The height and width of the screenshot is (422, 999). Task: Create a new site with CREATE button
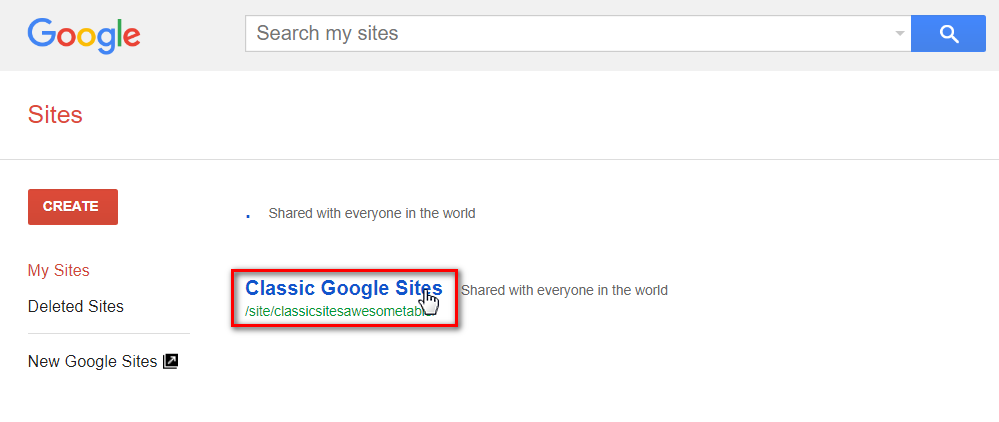pos(73,207)
